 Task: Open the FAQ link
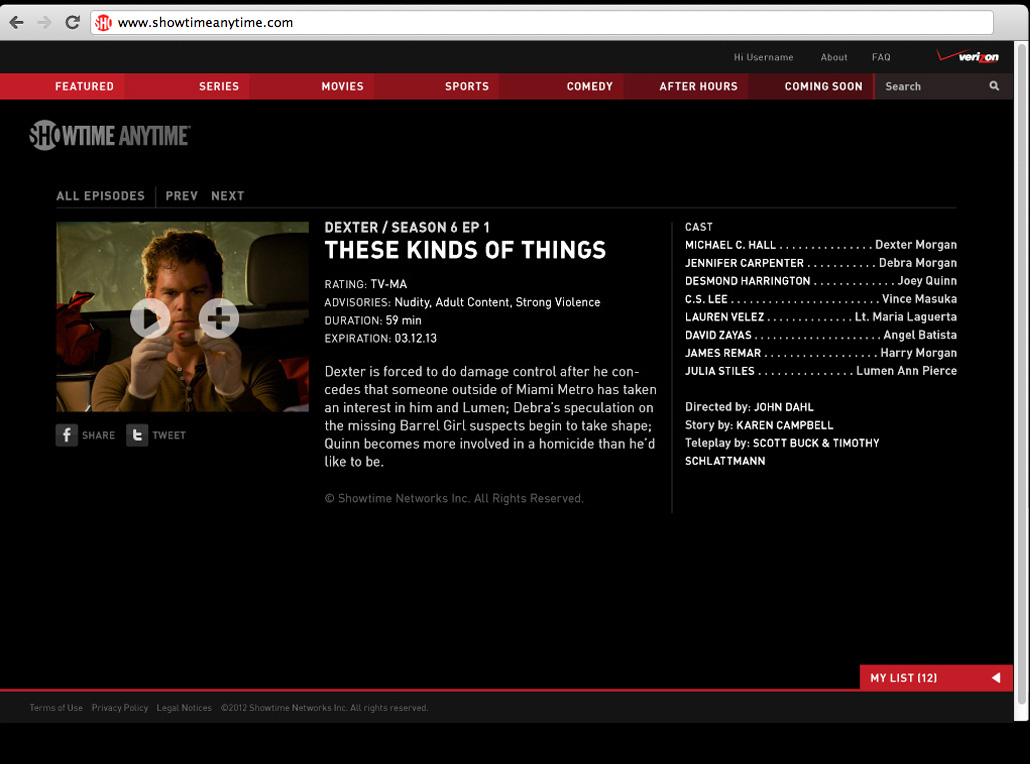click(x=881, y=57)
